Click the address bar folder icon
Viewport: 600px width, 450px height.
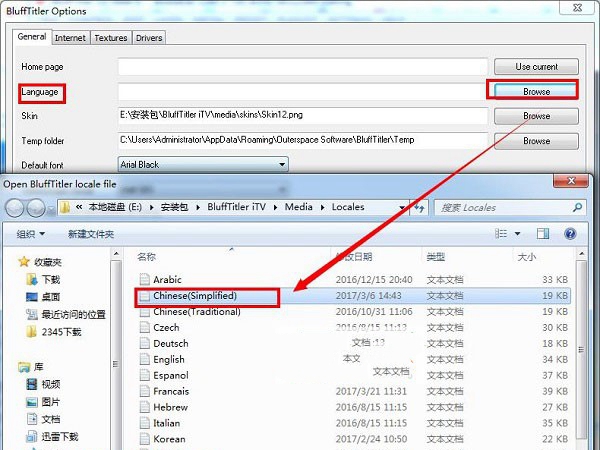click(x=65, y=207)
